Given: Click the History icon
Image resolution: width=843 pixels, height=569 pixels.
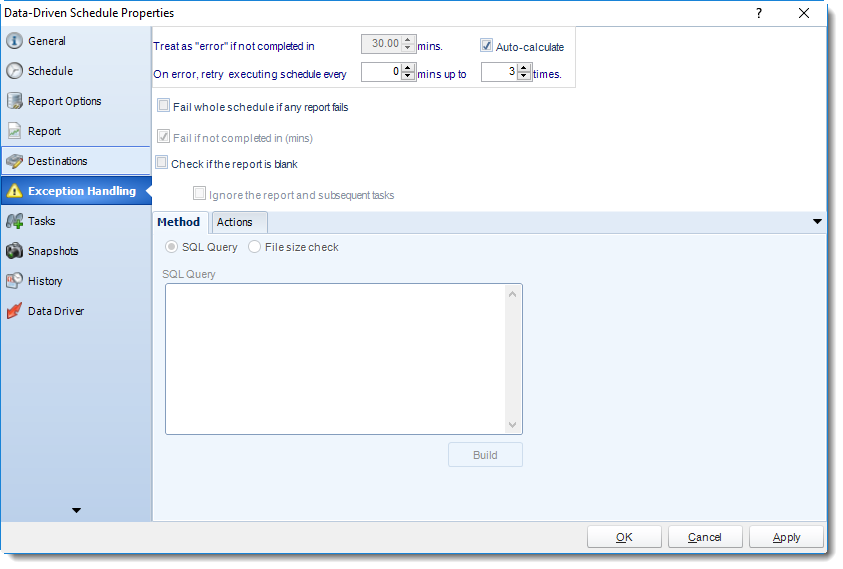Looking at the screenshot, I should [x=15, y=281].
